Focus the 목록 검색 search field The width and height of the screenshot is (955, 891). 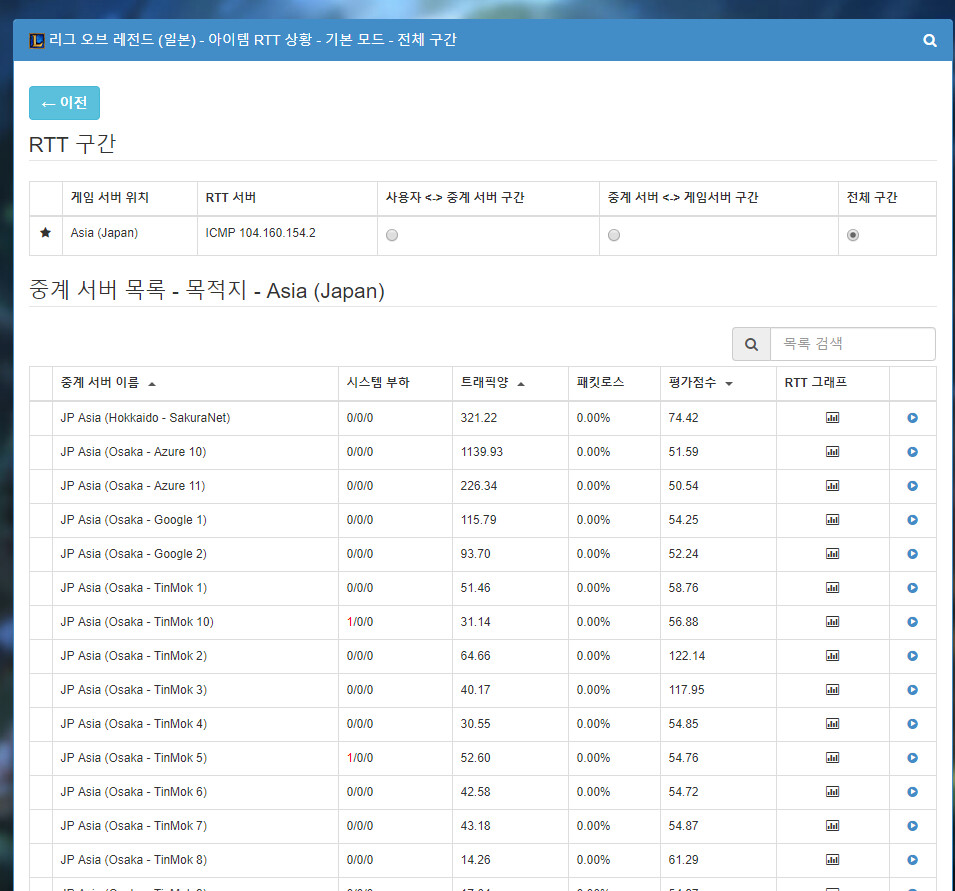point(852,344)
